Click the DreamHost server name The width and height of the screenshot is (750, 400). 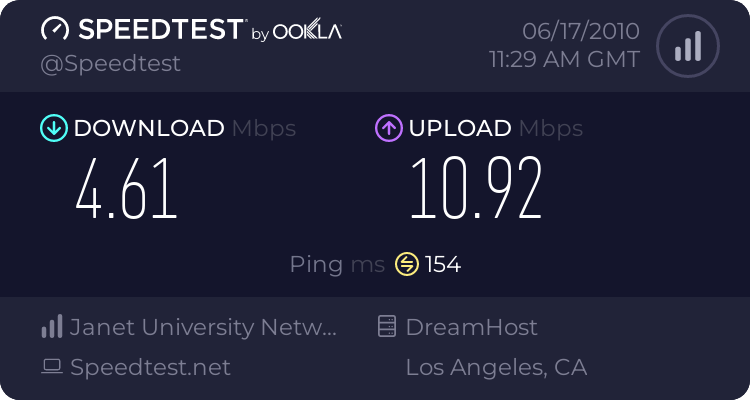(472, 327)
